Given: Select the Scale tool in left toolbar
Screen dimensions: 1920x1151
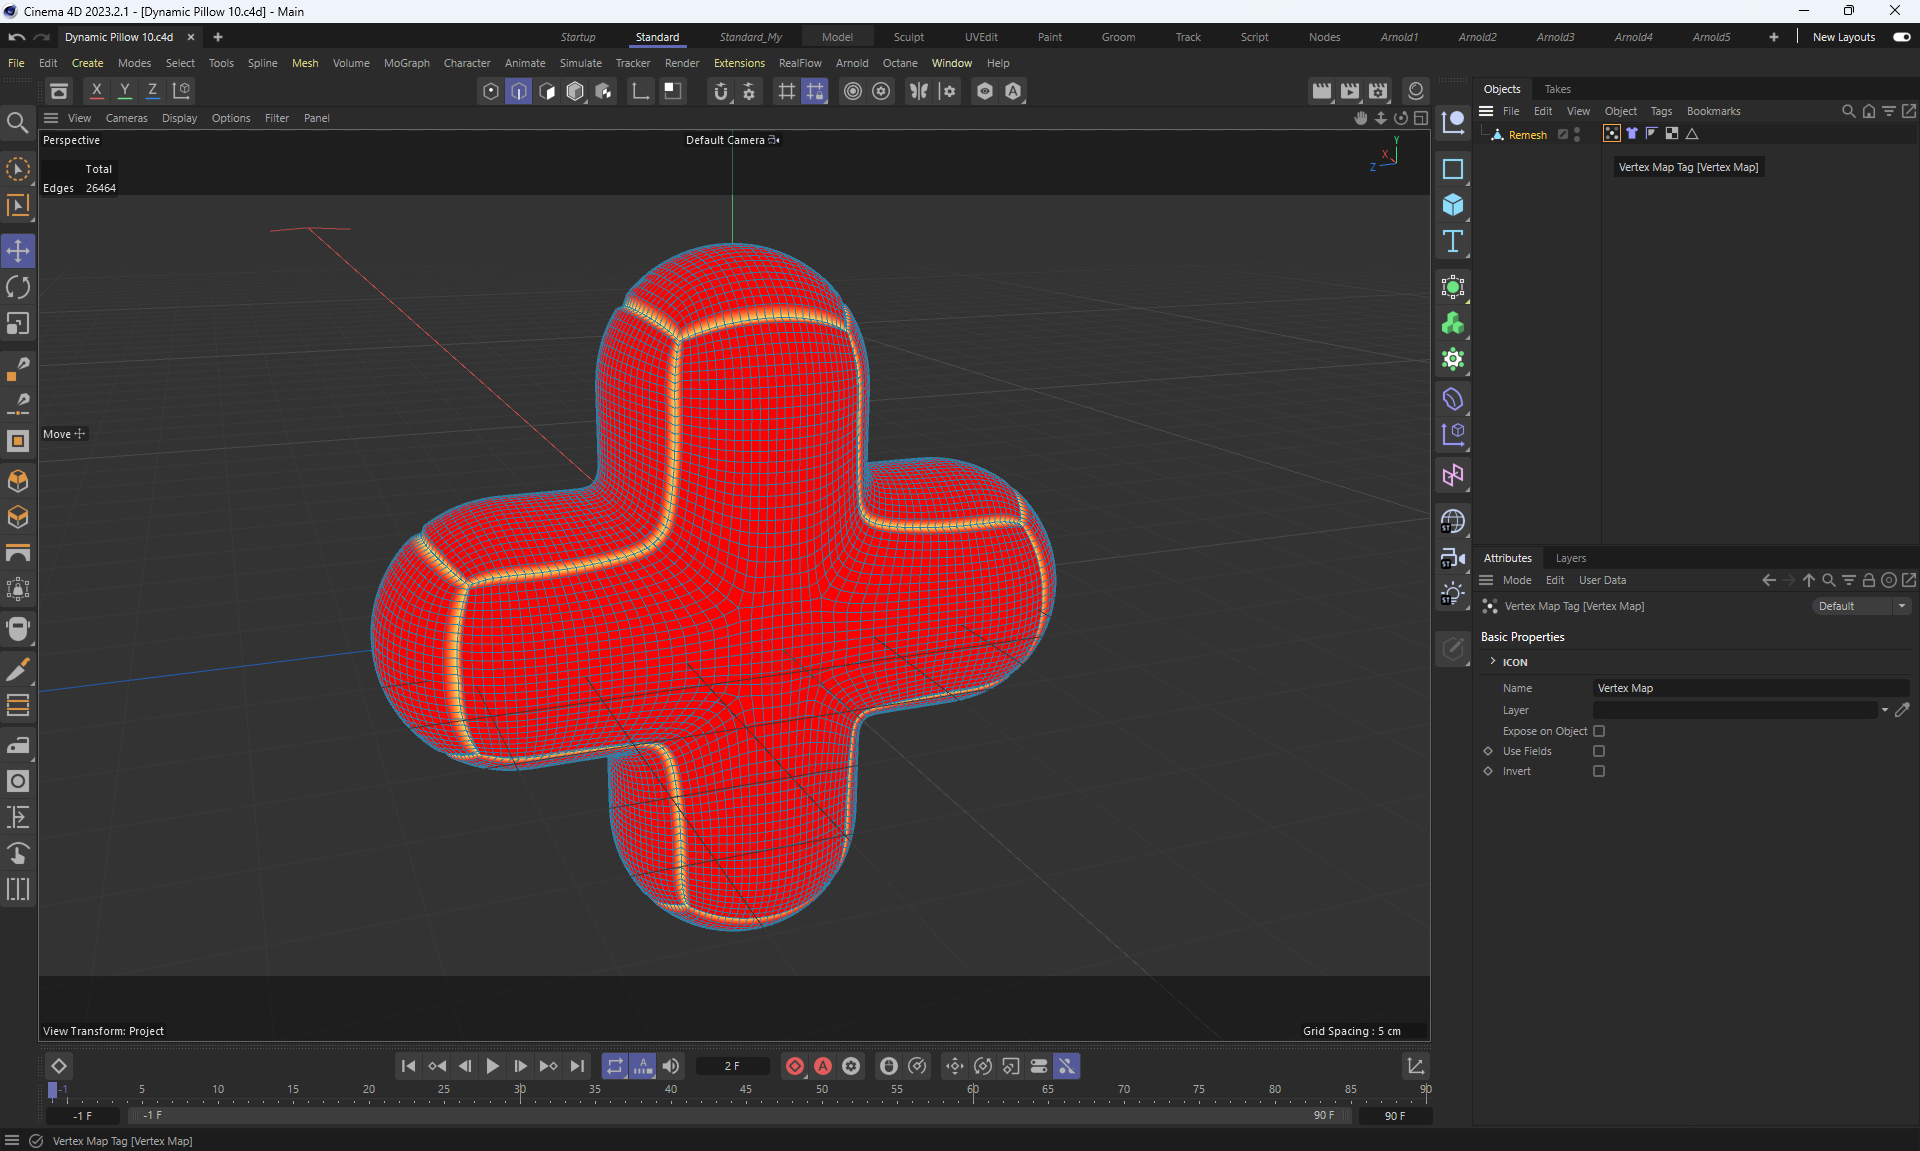Looking at the screenshot, I should pyautogui.click(x=18, y=324).
